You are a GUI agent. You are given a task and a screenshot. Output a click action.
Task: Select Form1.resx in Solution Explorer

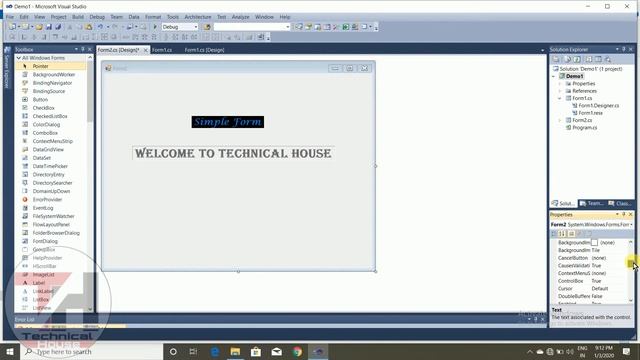click(590, 113)
